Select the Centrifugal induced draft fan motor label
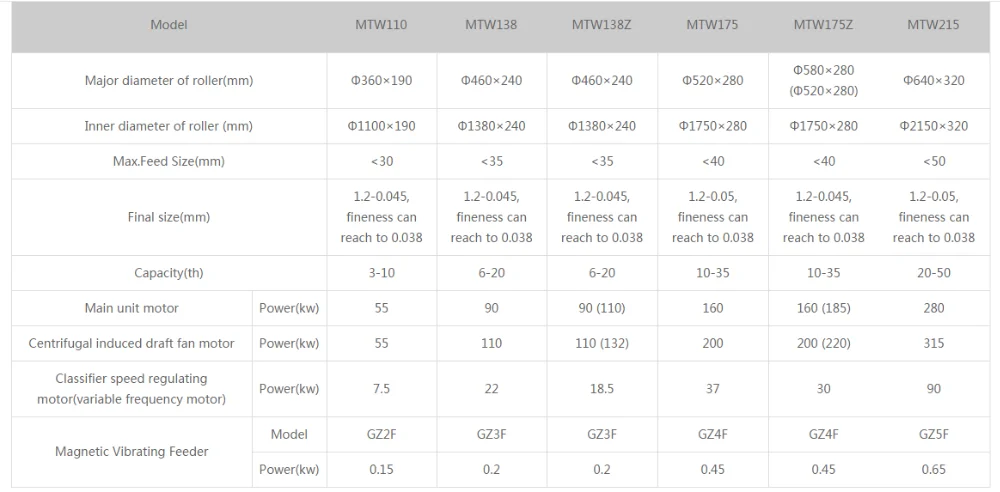 132,343
